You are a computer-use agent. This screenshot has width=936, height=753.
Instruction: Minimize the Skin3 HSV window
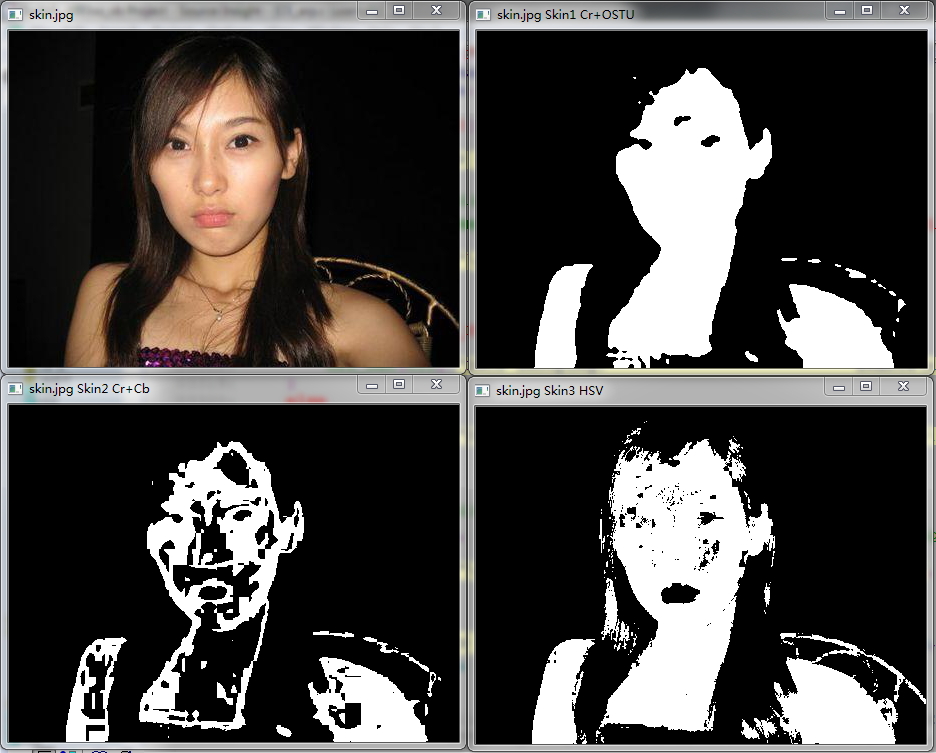tap(838, 387)
